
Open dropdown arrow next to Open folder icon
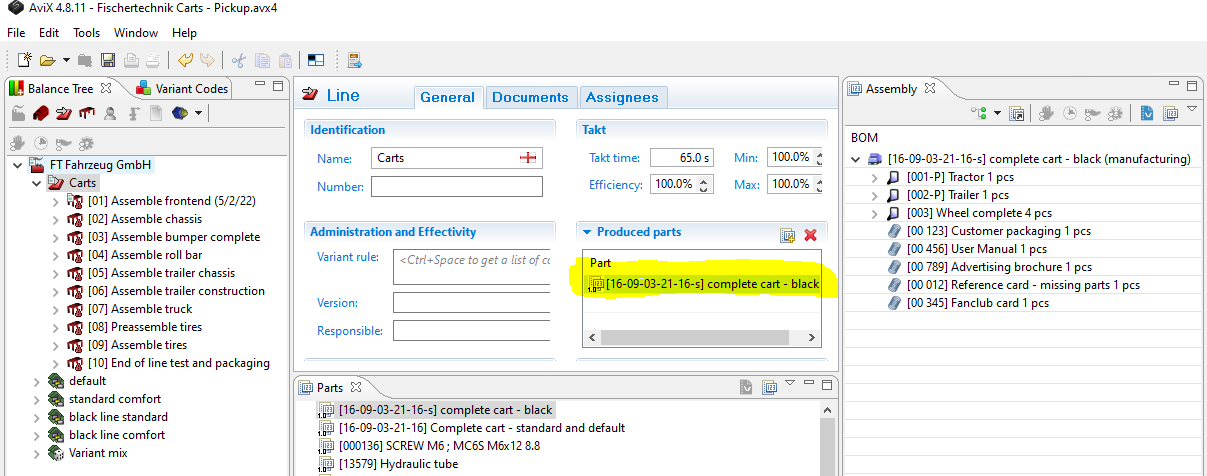pos(66,60)
